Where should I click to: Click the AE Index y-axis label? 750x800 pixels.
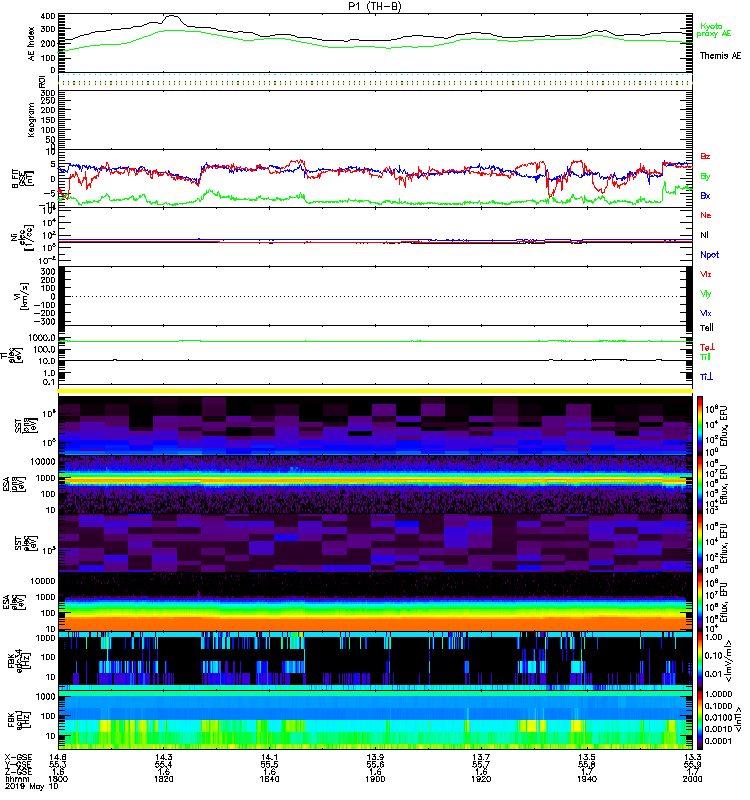pyautogui.click(x=32, y=44)
